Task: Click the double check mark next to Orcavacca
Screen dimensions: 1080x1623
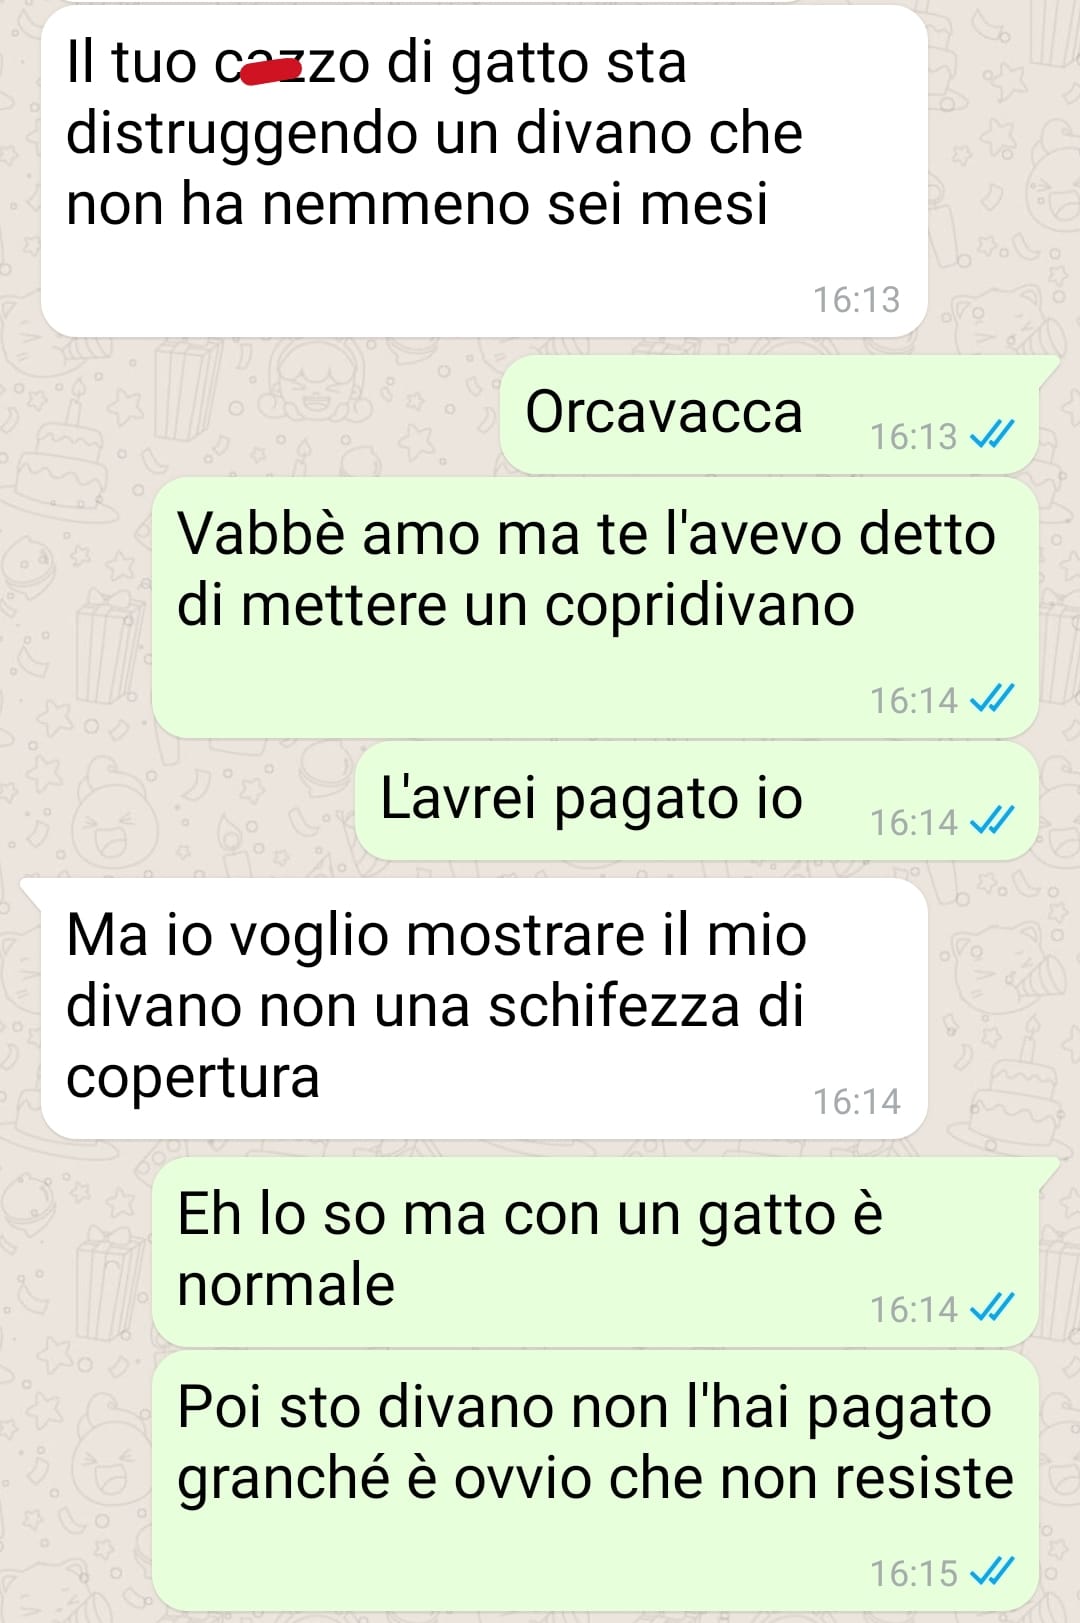Action: 992,435
